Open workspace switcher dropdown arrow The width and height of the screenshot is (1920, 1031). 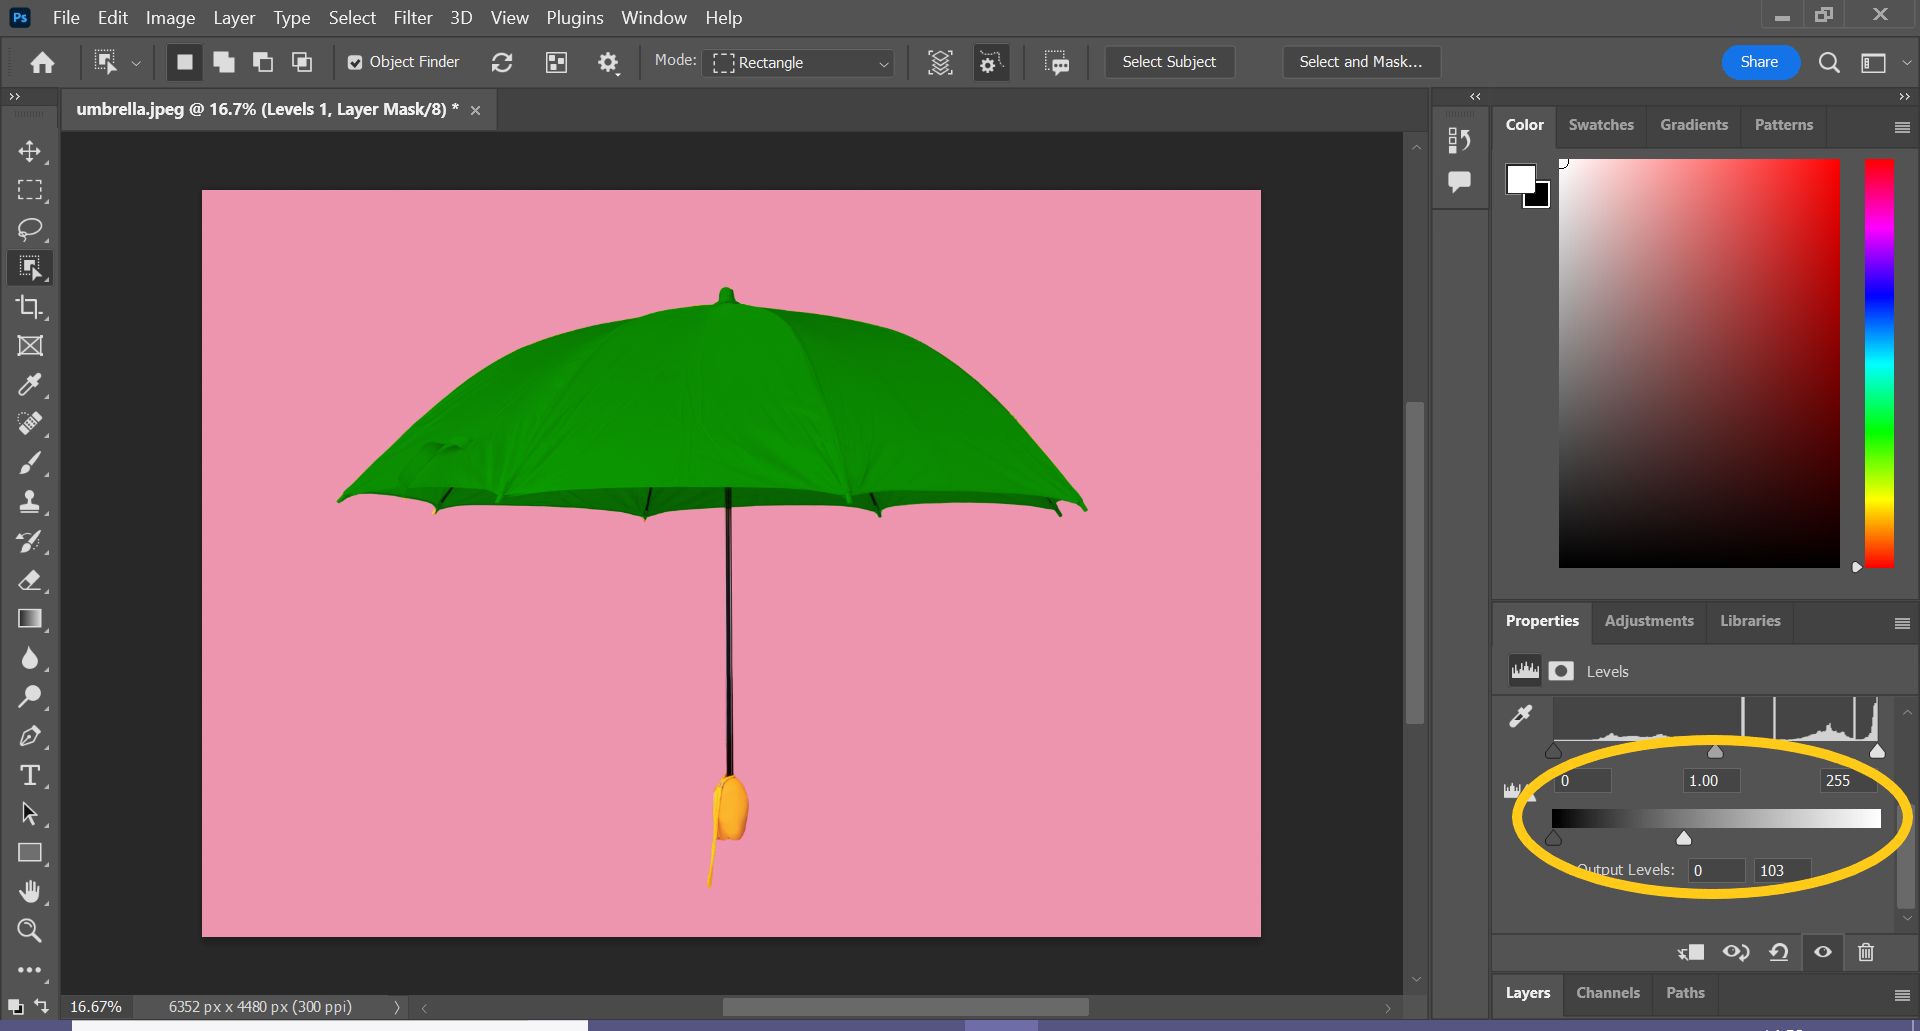click(x=1907, y=63)
